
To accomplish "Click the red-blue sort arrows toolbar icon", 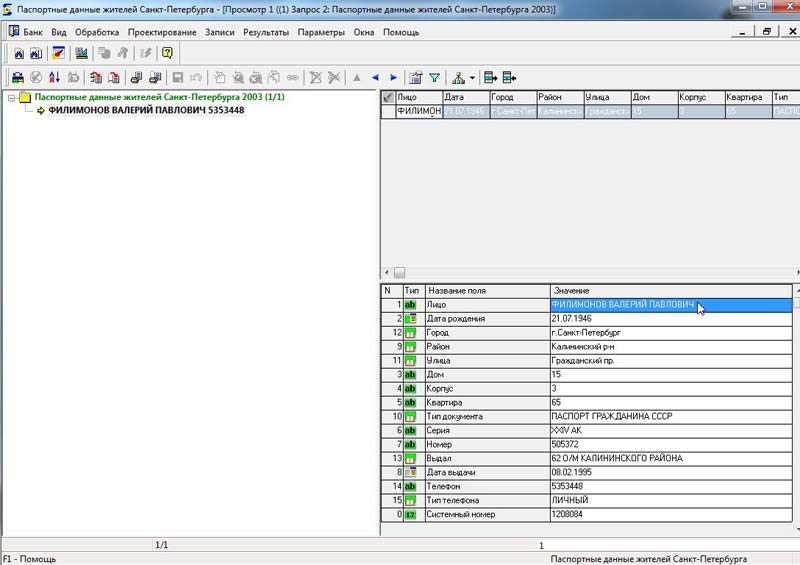I will [54, 77].
